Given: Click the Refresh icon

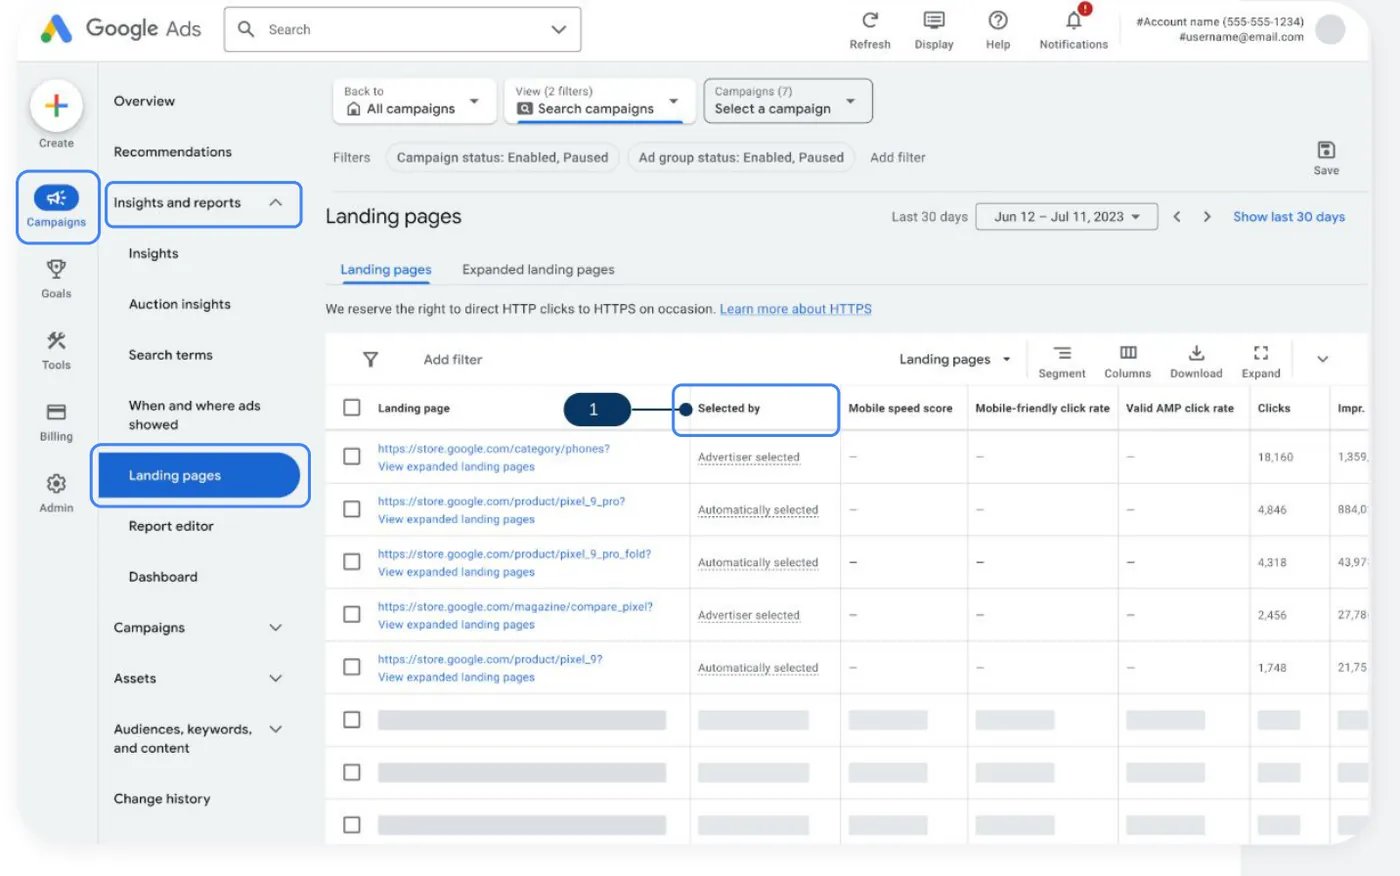Looking at the screenshot, I should tap(870, 20).
